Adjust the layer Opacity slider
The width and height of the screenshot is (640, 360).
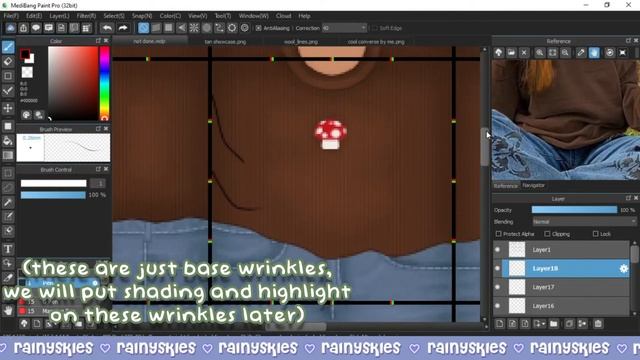click(574, 210)
